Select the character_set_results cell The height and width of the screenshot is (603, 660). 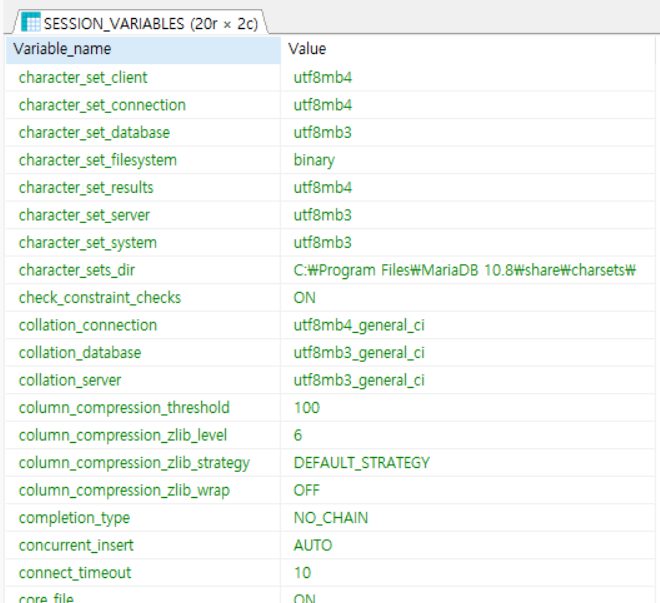coord(143,188)
